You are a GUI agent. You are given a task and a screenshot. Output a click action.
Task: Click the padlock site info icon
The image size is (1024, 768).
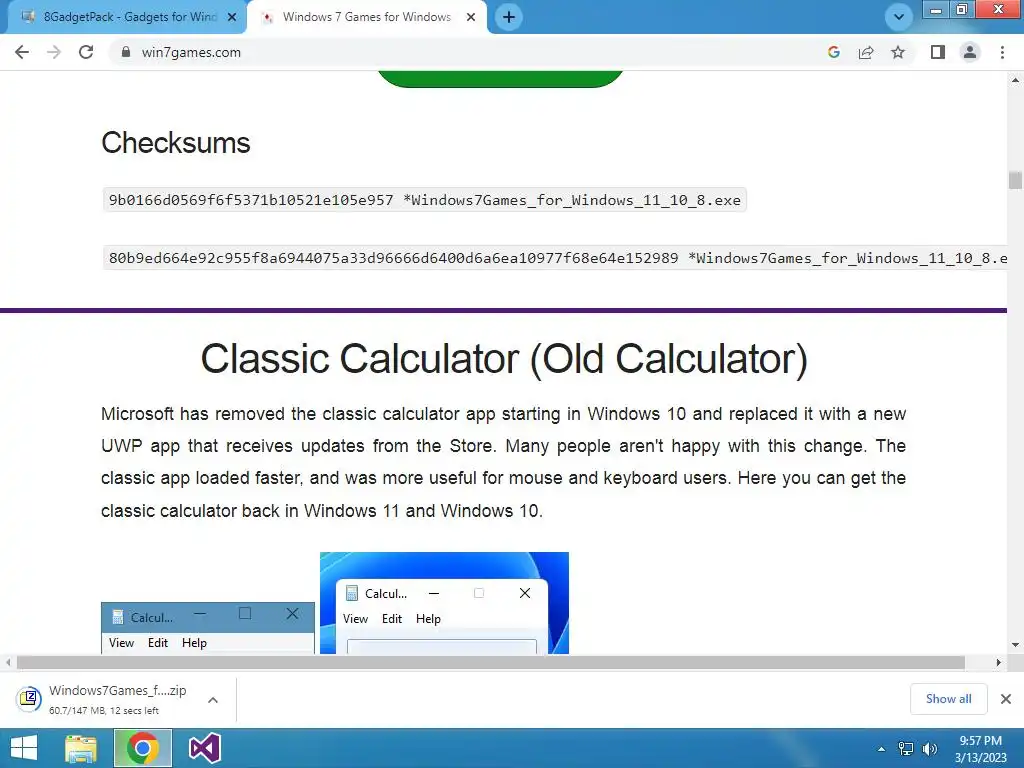click(125, 52)
